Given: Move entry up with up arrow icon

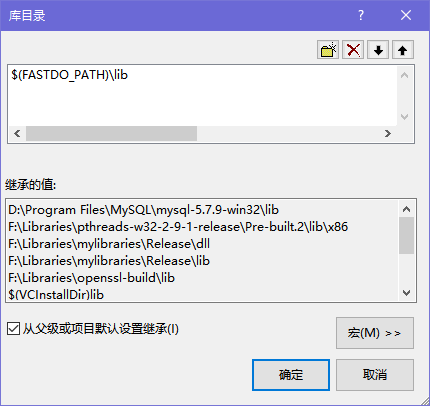Looking at the screenshot, I should point(403,50).
